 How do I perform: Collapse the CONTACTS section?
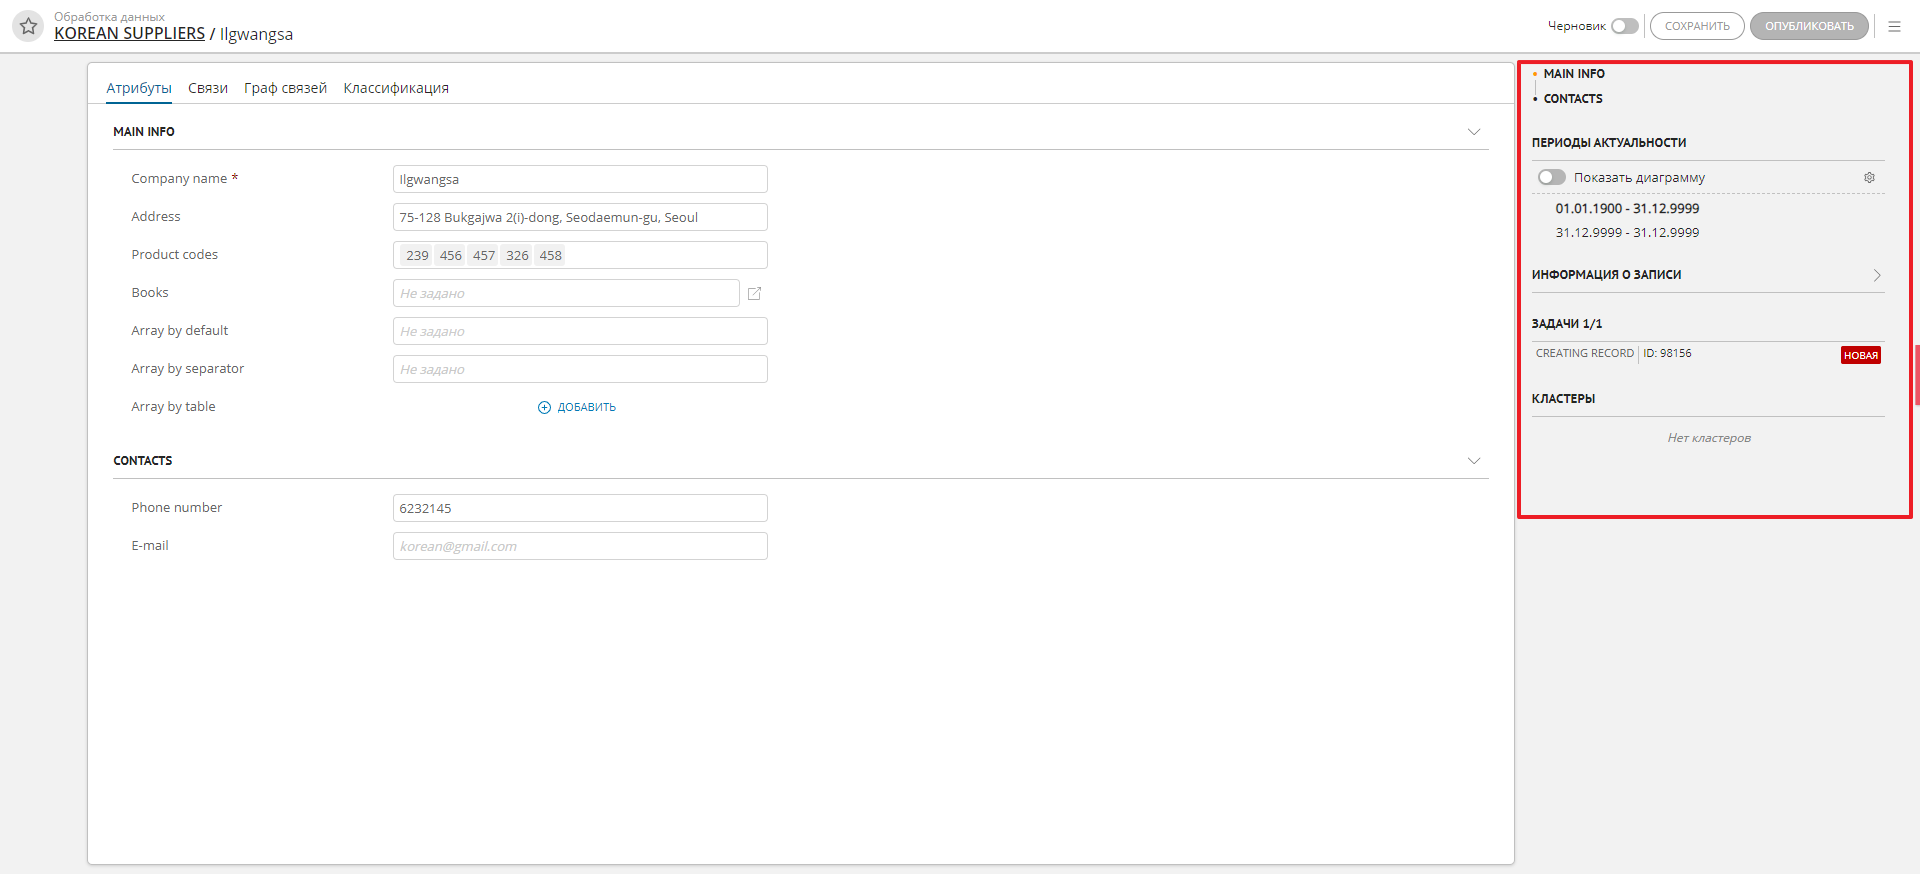coord(1473,461)
